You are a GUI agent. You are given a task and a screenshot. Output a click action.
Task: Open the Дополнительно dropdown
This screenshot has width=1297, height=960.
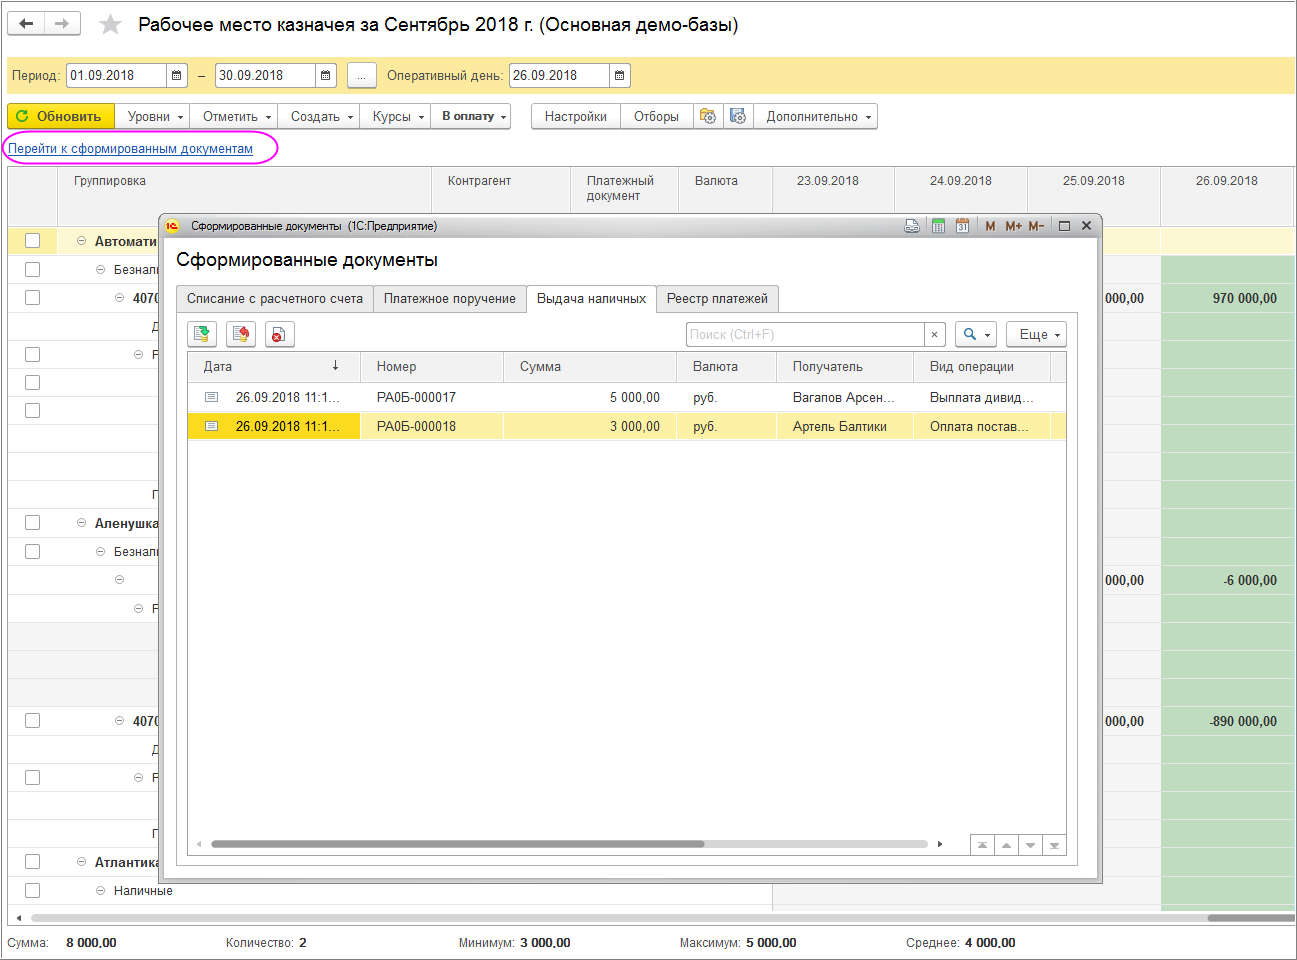(x=816, y=116)
